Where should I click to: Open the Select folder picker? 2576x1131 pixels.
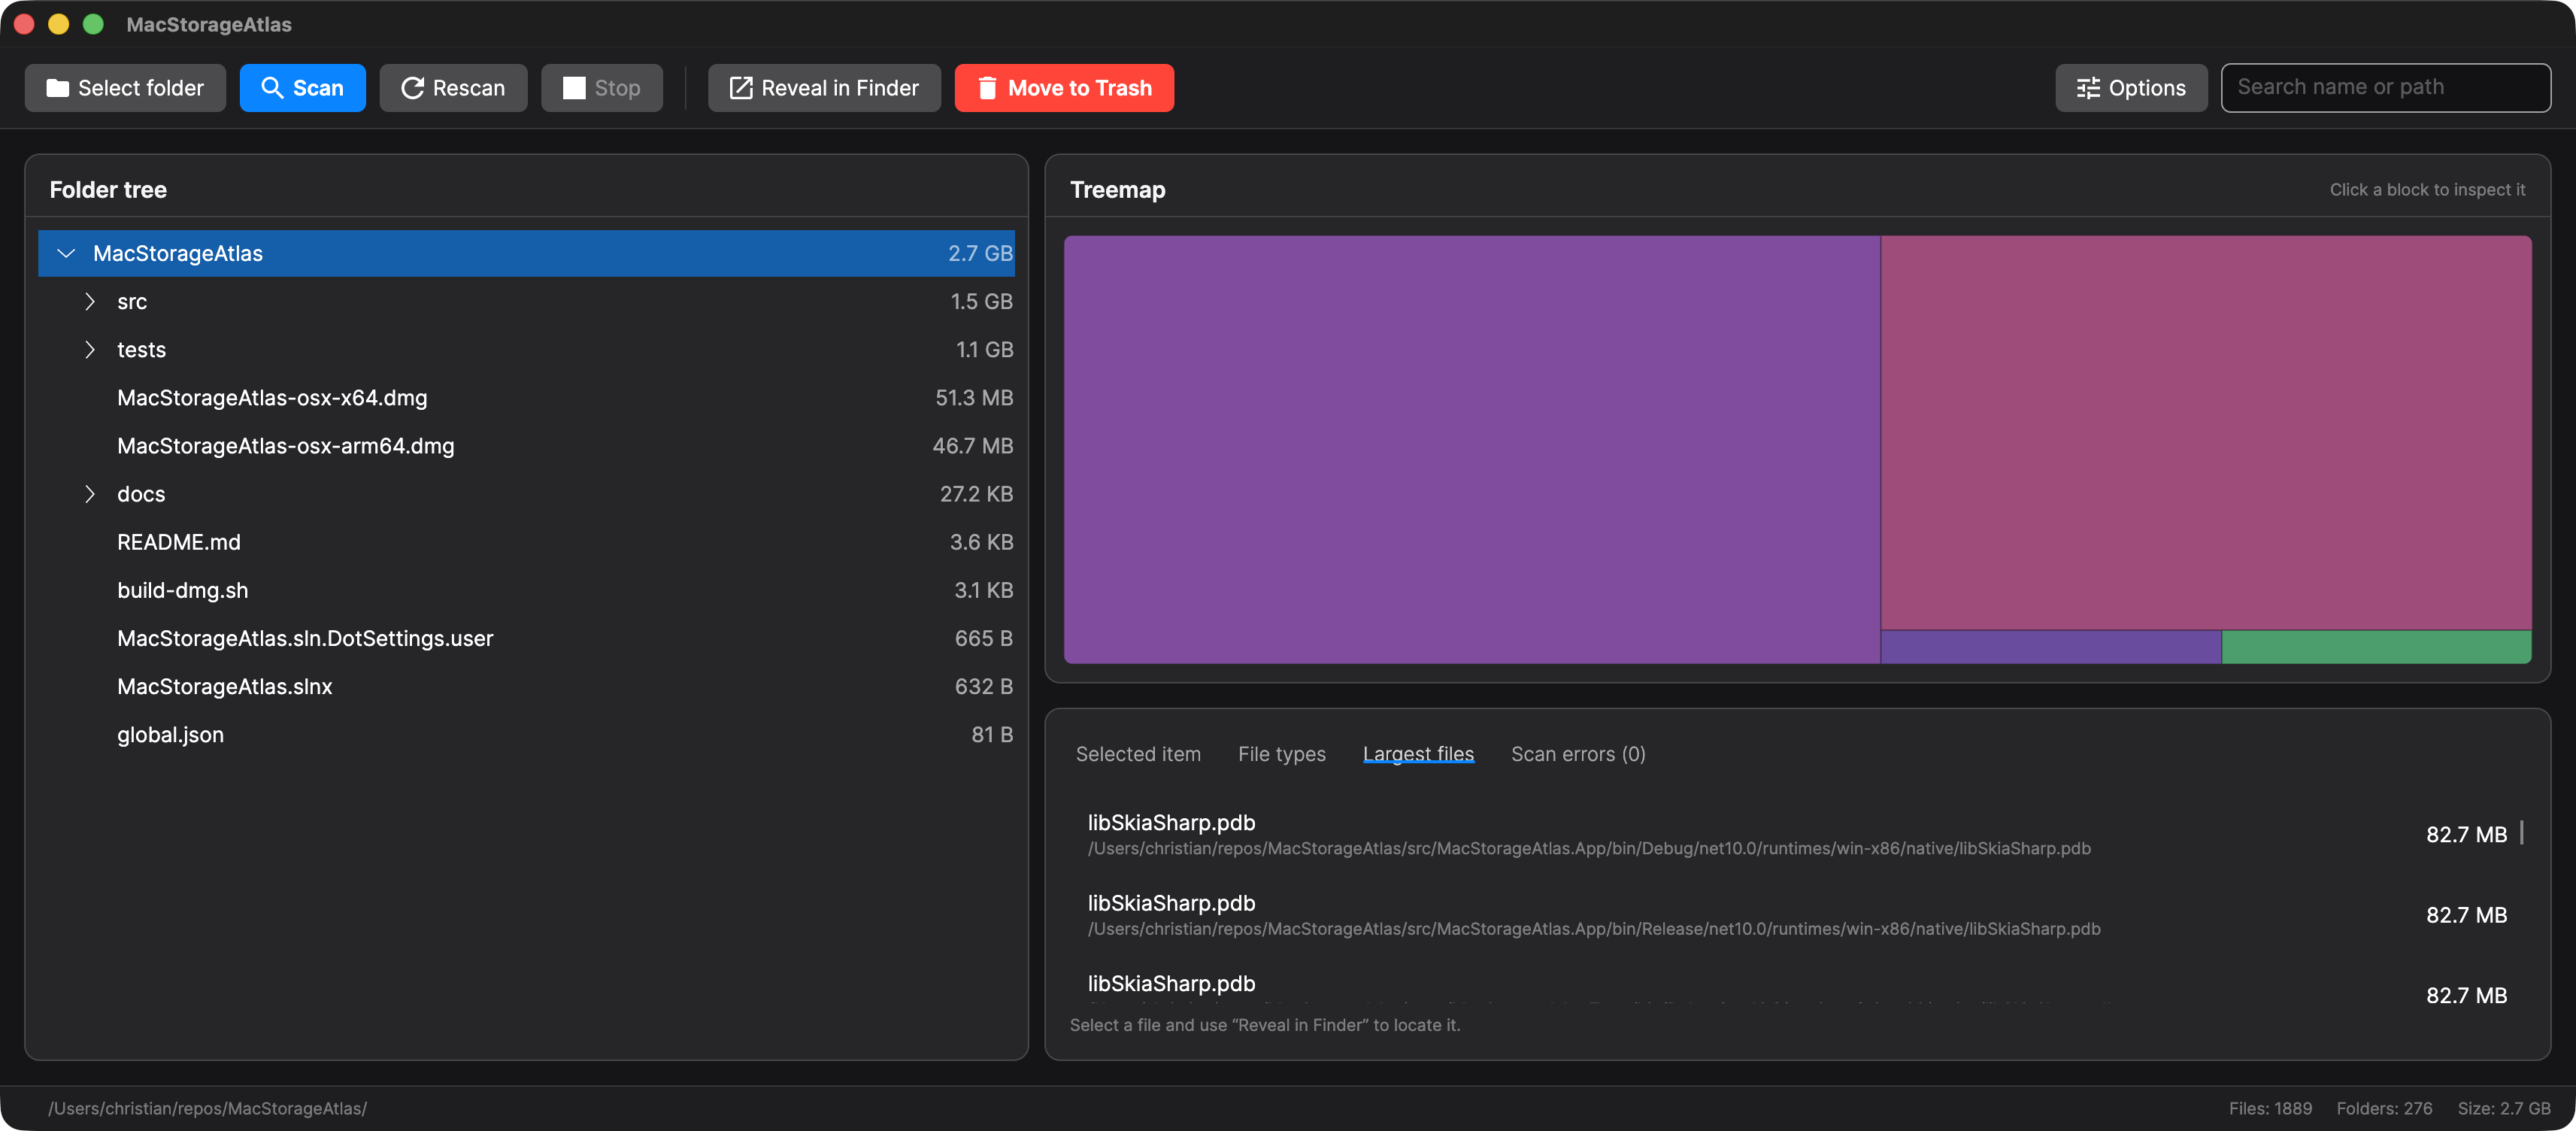pyautogui.click(x=125, y=88)
